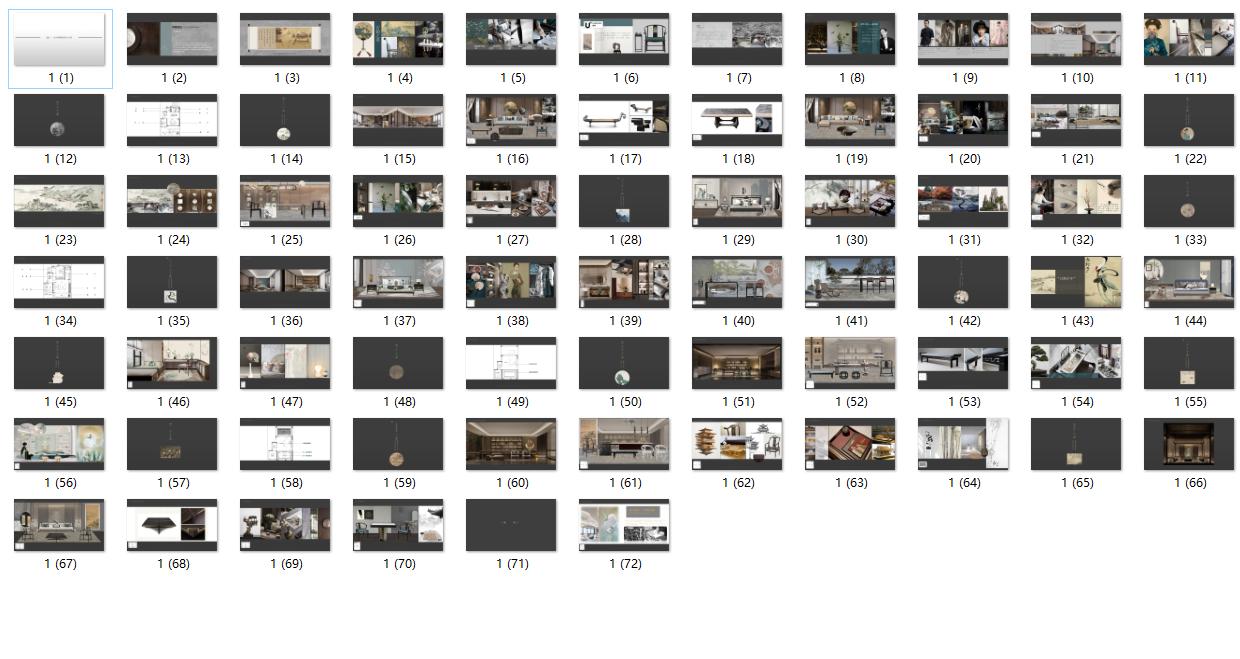Viewport: 1240px width, 659px height.
Task: Select image 1 (51) dark interior
Action: coord(737,363)
